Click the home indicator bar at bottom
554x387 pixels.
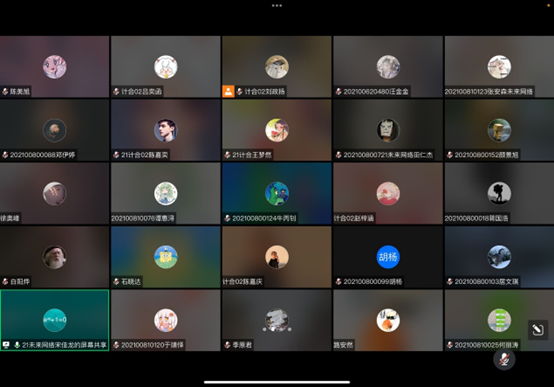click(x=277, y=382)
